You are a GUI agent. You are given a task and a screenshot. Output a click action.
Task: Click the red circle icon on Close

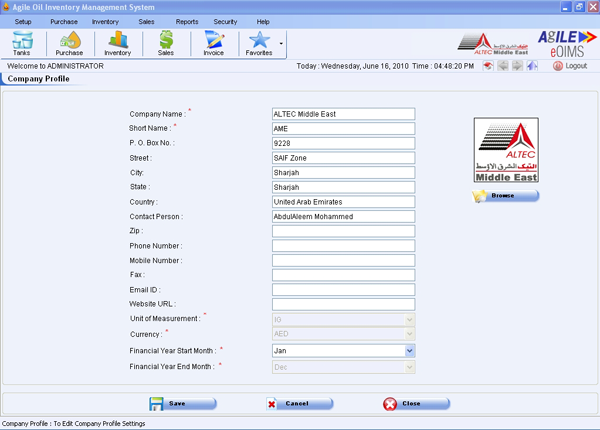(x=390, y=404)
